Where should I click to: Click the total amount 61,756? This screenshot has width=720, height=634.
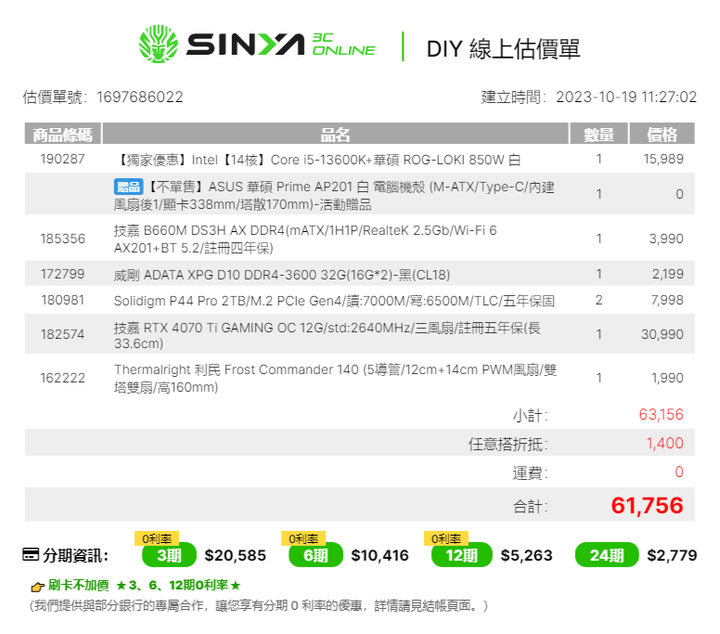click(647, 505)
